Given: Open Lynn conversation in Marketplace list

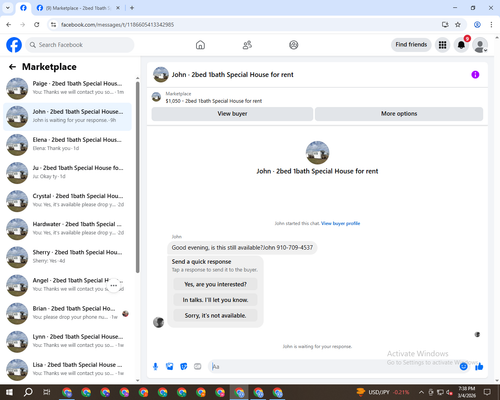Looking at the screenshot, I should [x=67, y=342].
